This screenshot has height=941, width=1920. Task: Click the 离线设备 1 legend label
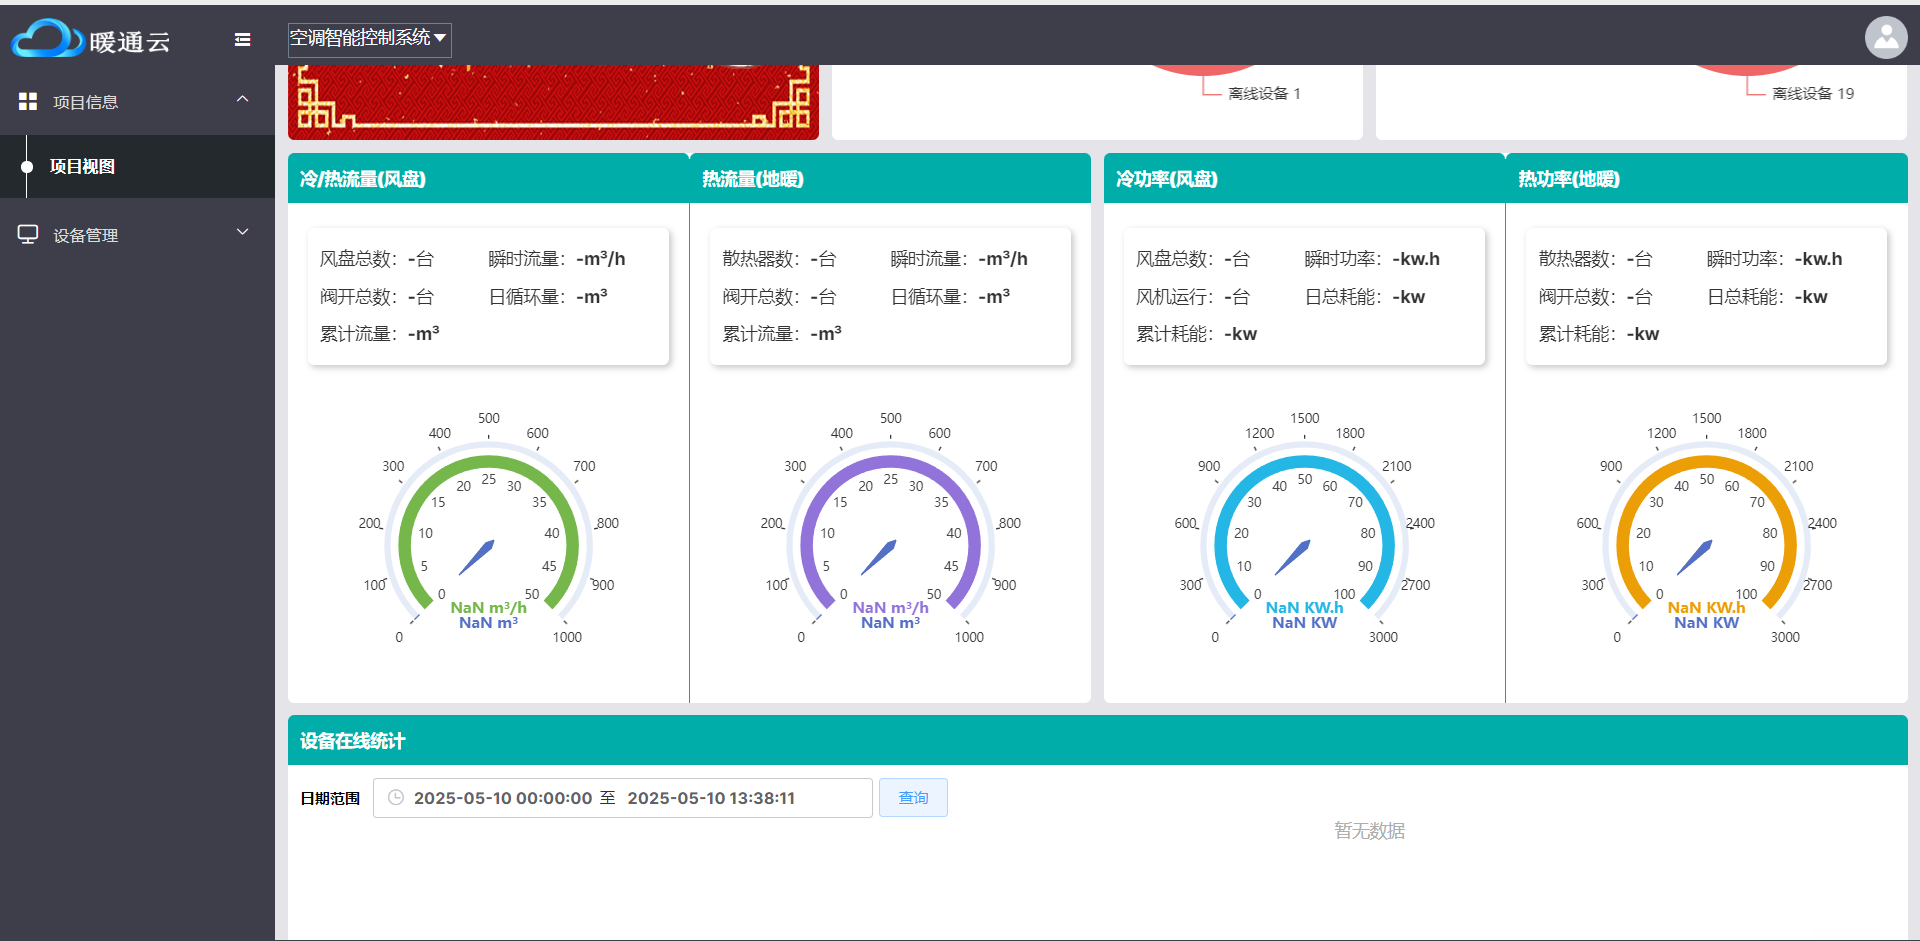1264,94
